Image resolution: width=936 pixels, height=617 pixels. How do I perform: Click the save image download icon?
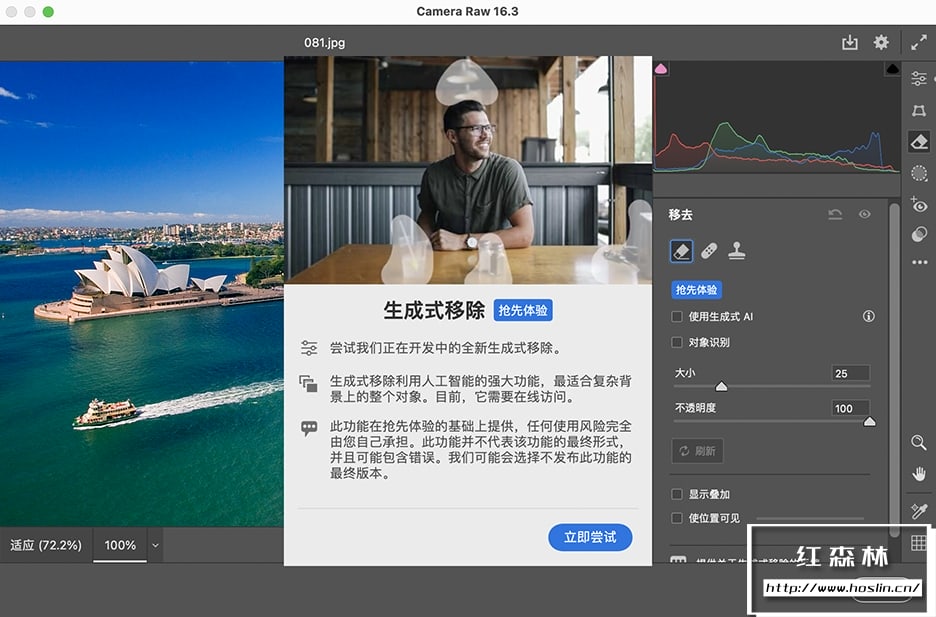[850, 42]
